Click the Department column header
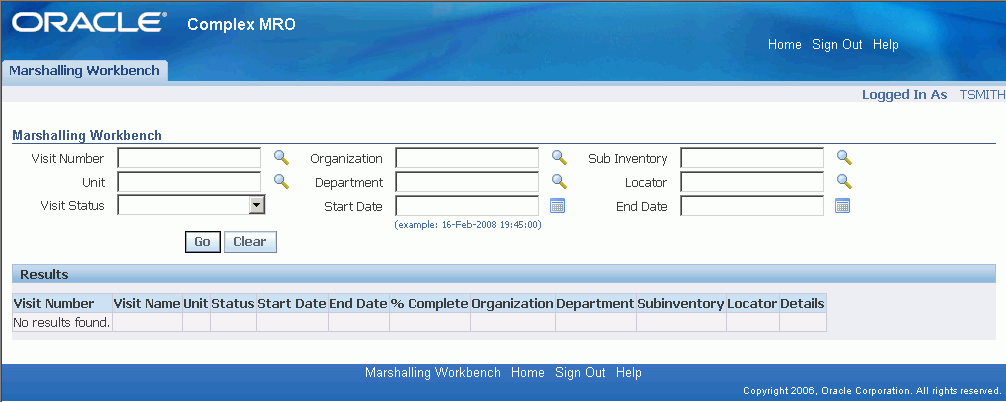Viewport: 1006px width, 402px height. point(595,303)
